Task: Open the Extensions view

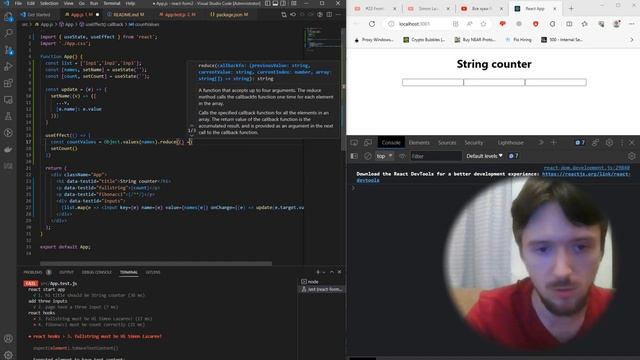Action: (8, 83)
